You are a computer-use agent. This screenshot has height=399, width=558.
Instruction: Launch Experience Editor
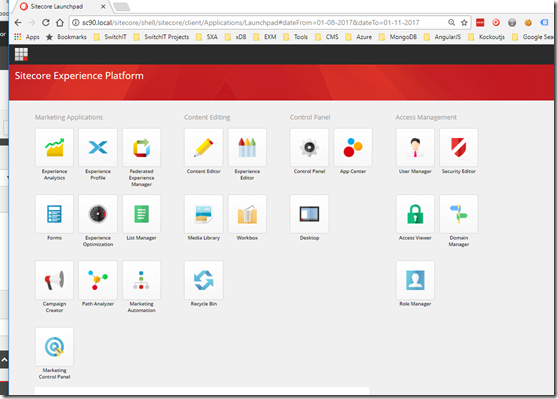247,148
